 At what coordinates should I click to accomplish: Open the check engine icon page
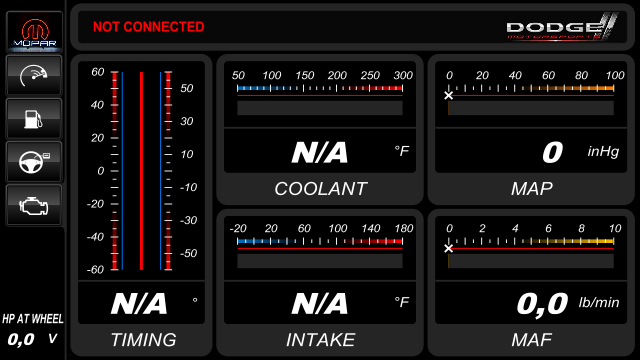click(x=34, y=205)
